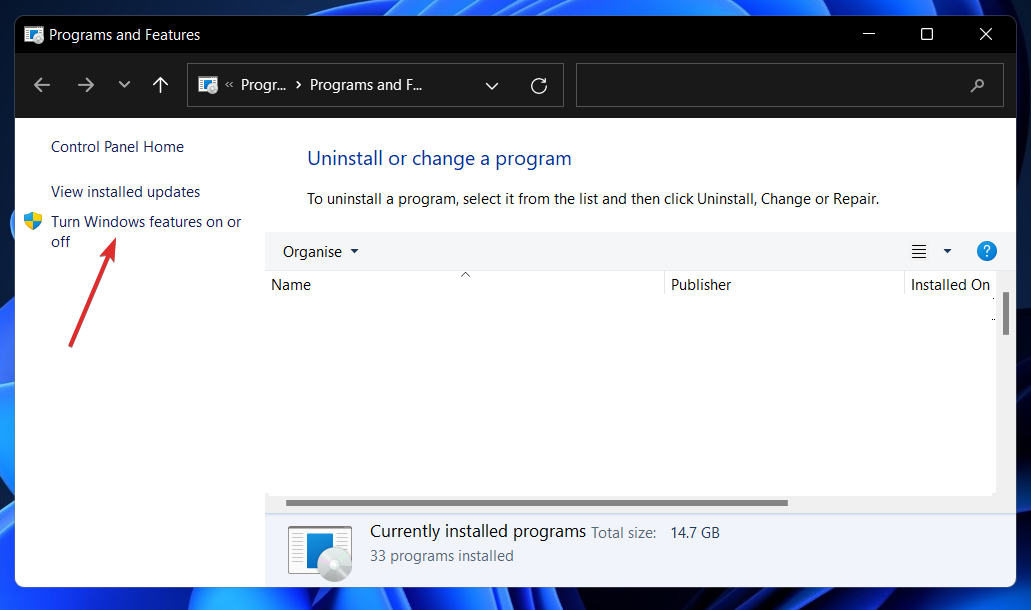This screenshot has width=1031, height=610.
Task: Open View installed updates link
Action: [126, 191]
